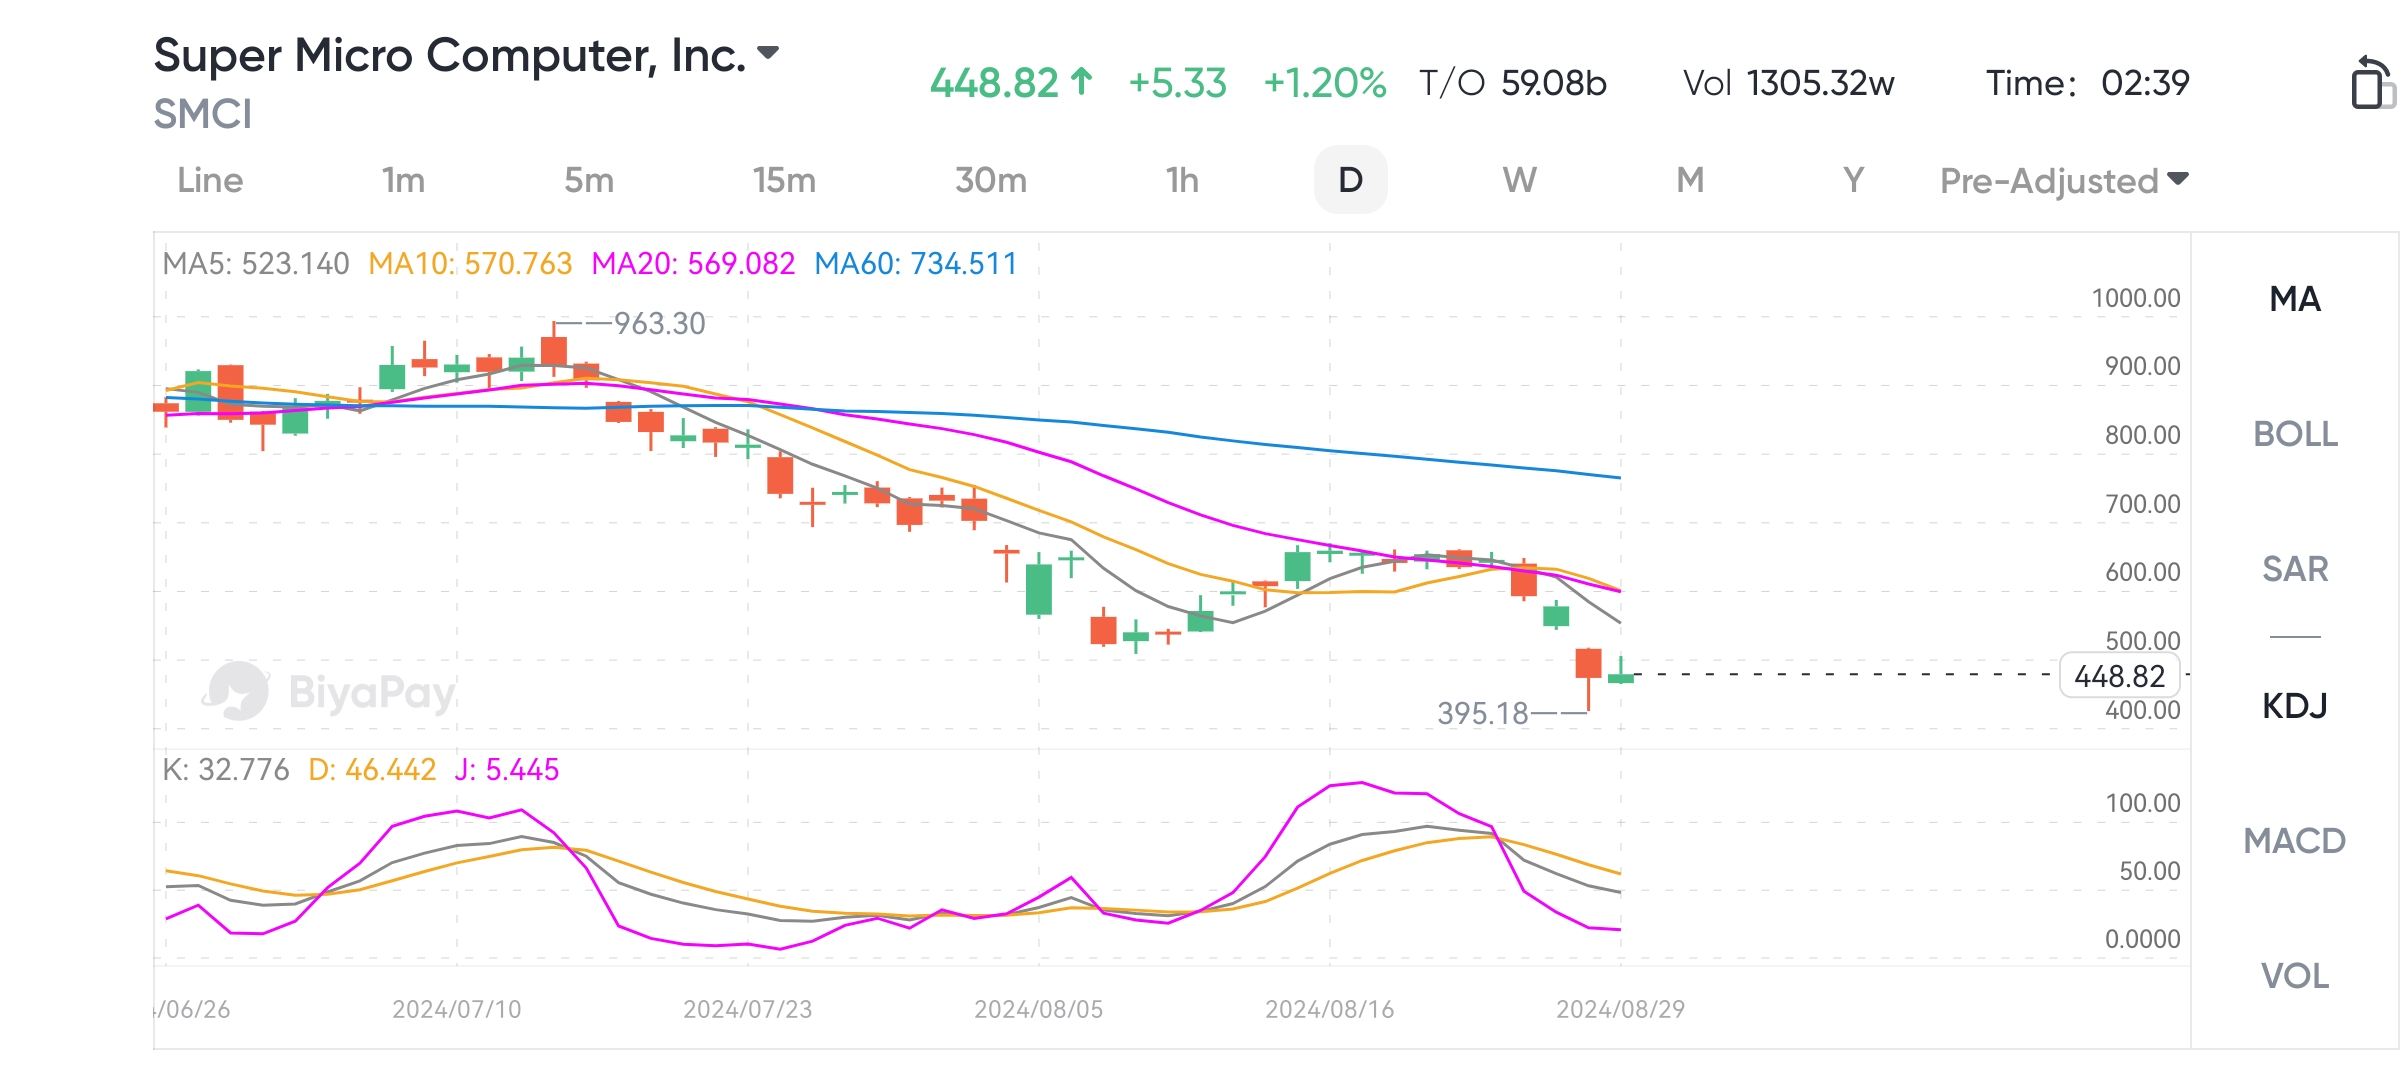2400x1080 pixels.
Task: Choose the MACD sub-indicator
Action: [x=2295, y=841]
